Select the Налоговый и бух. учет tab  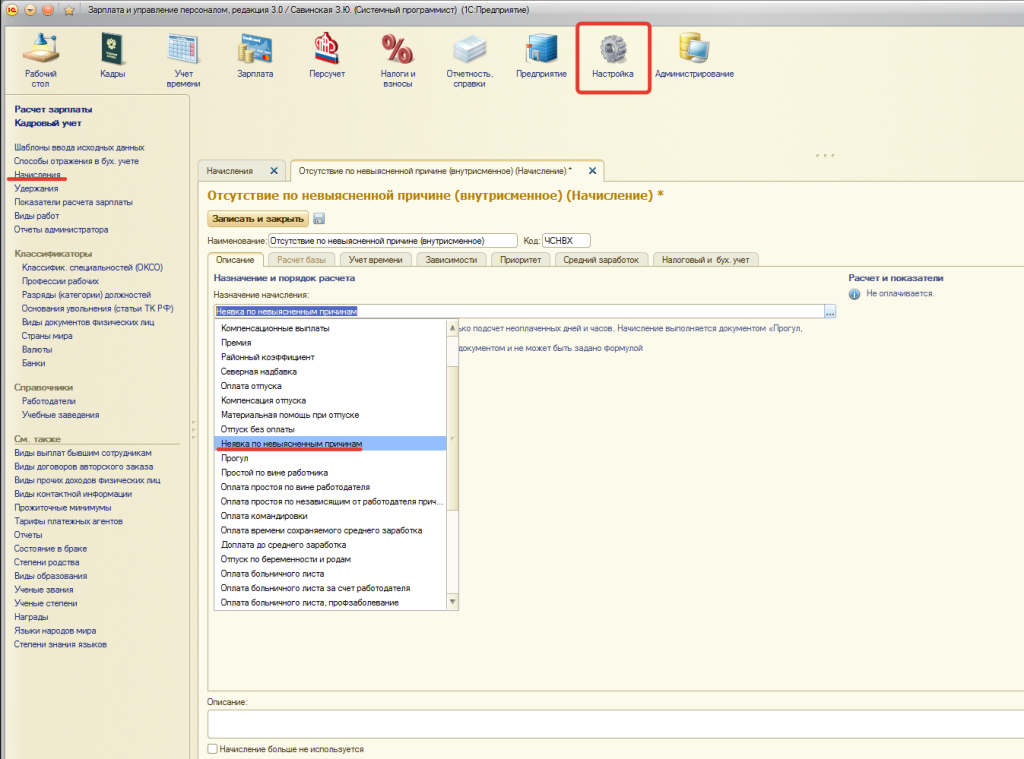pyautogui.click(x=705, y=259)
